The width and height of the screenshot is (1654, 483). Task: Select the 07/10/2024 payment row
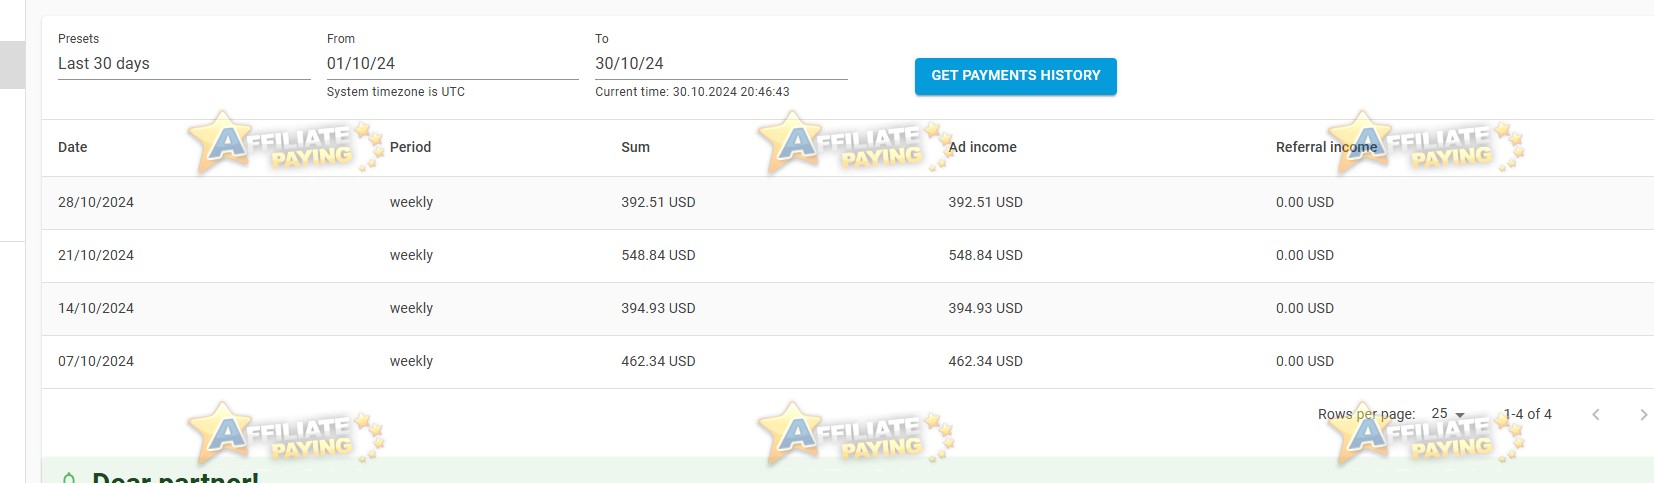[848, 362]
